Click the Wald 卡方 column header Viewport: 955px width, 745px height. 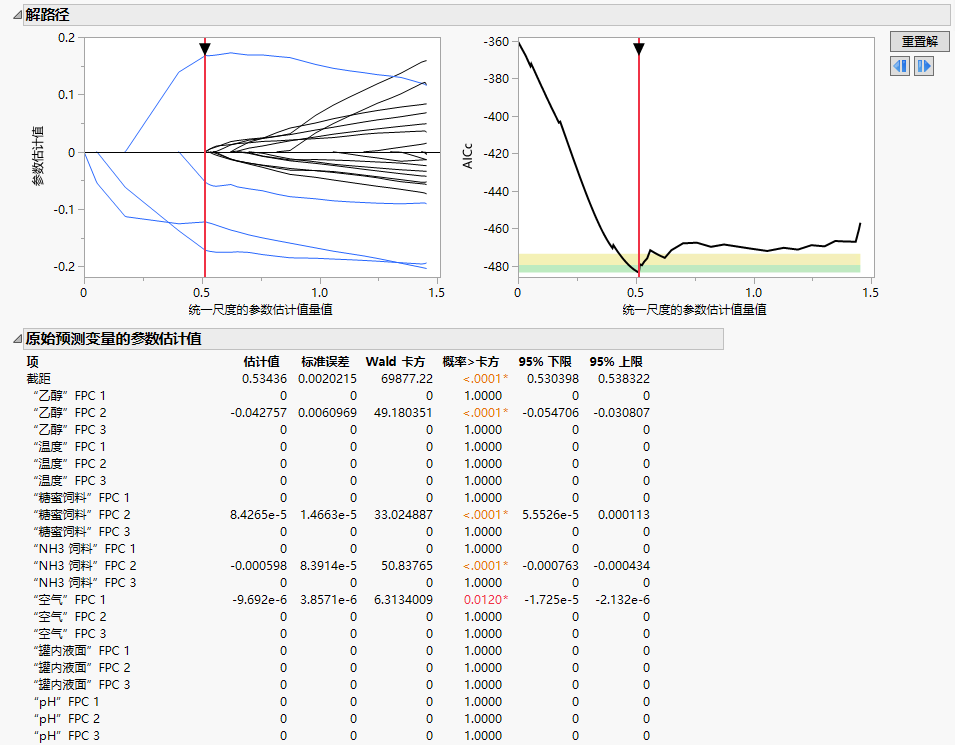coord(395,361)
